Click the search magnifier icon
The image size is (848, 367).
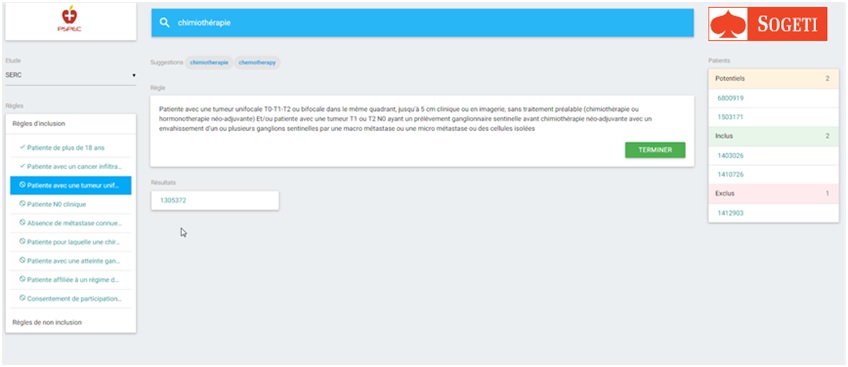[164, 23]
